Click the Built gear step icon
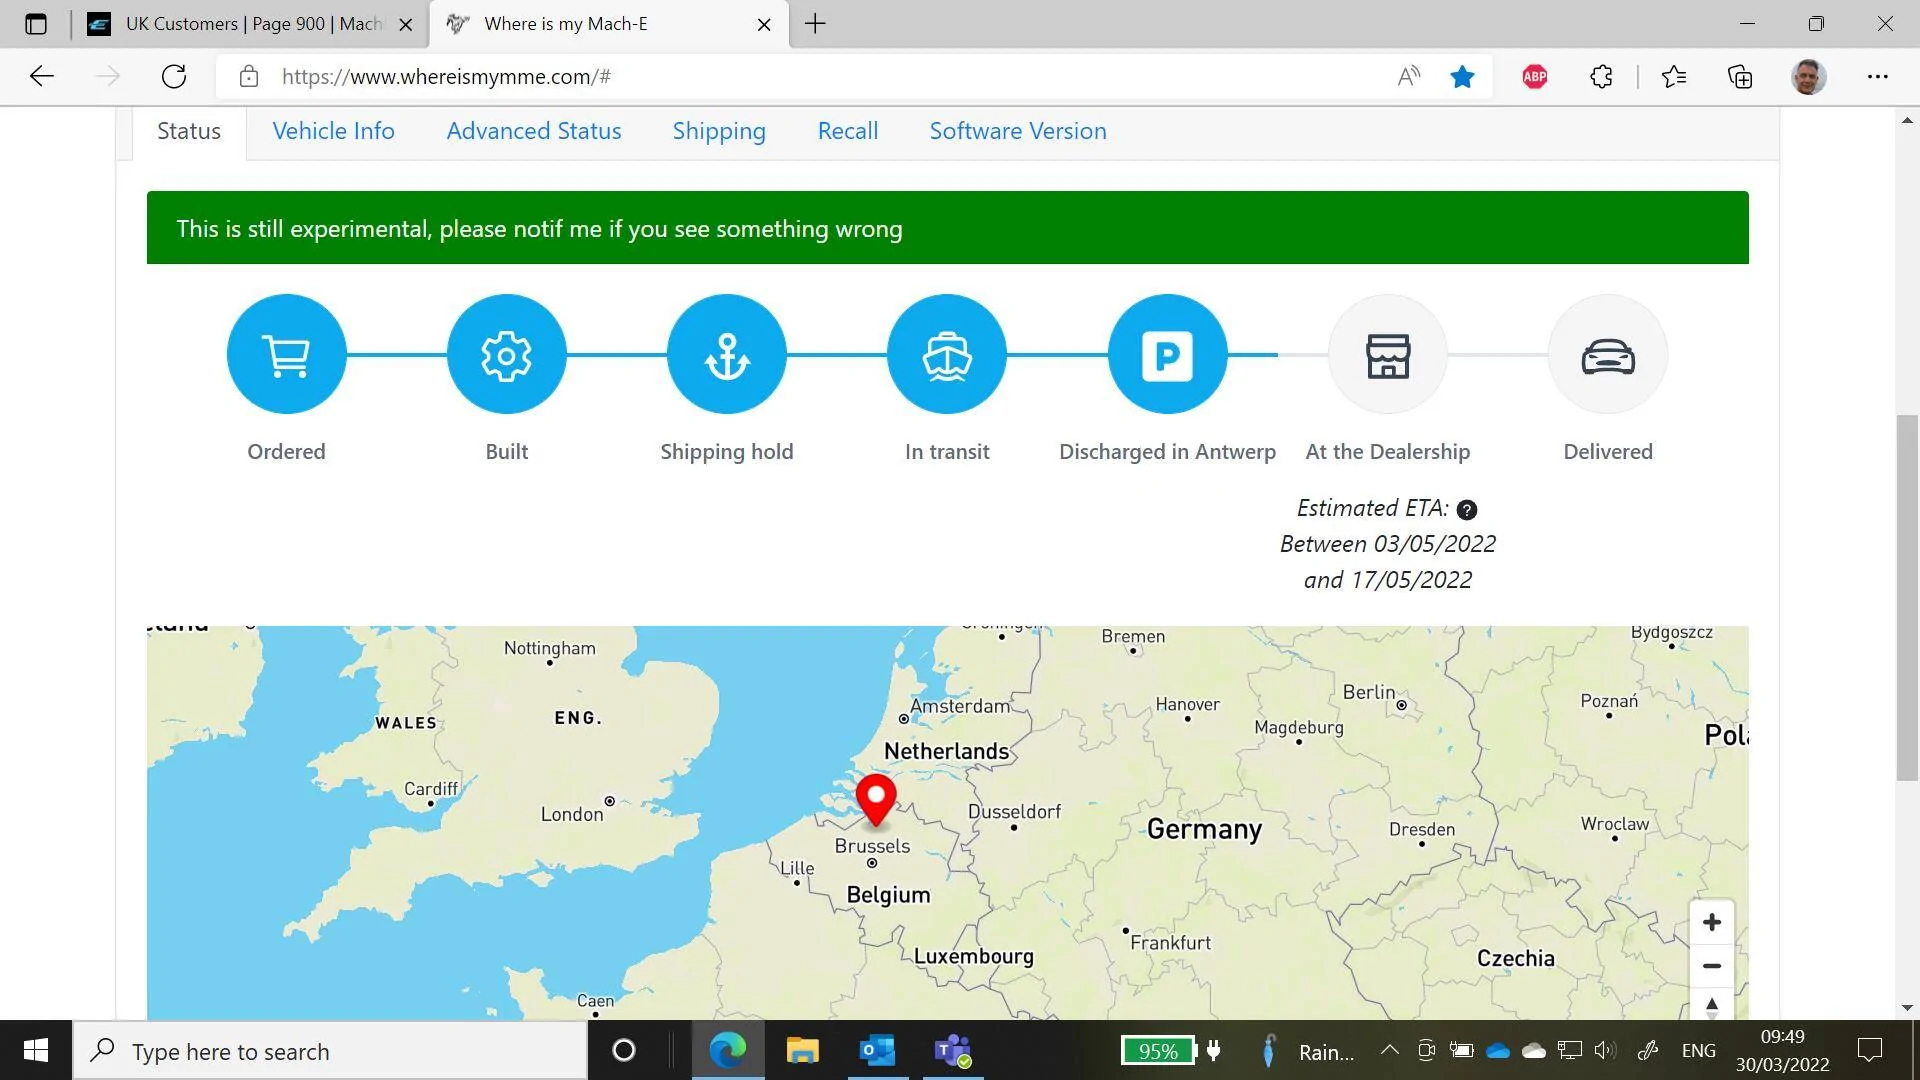1920x1080 pixels. [507, 354]
